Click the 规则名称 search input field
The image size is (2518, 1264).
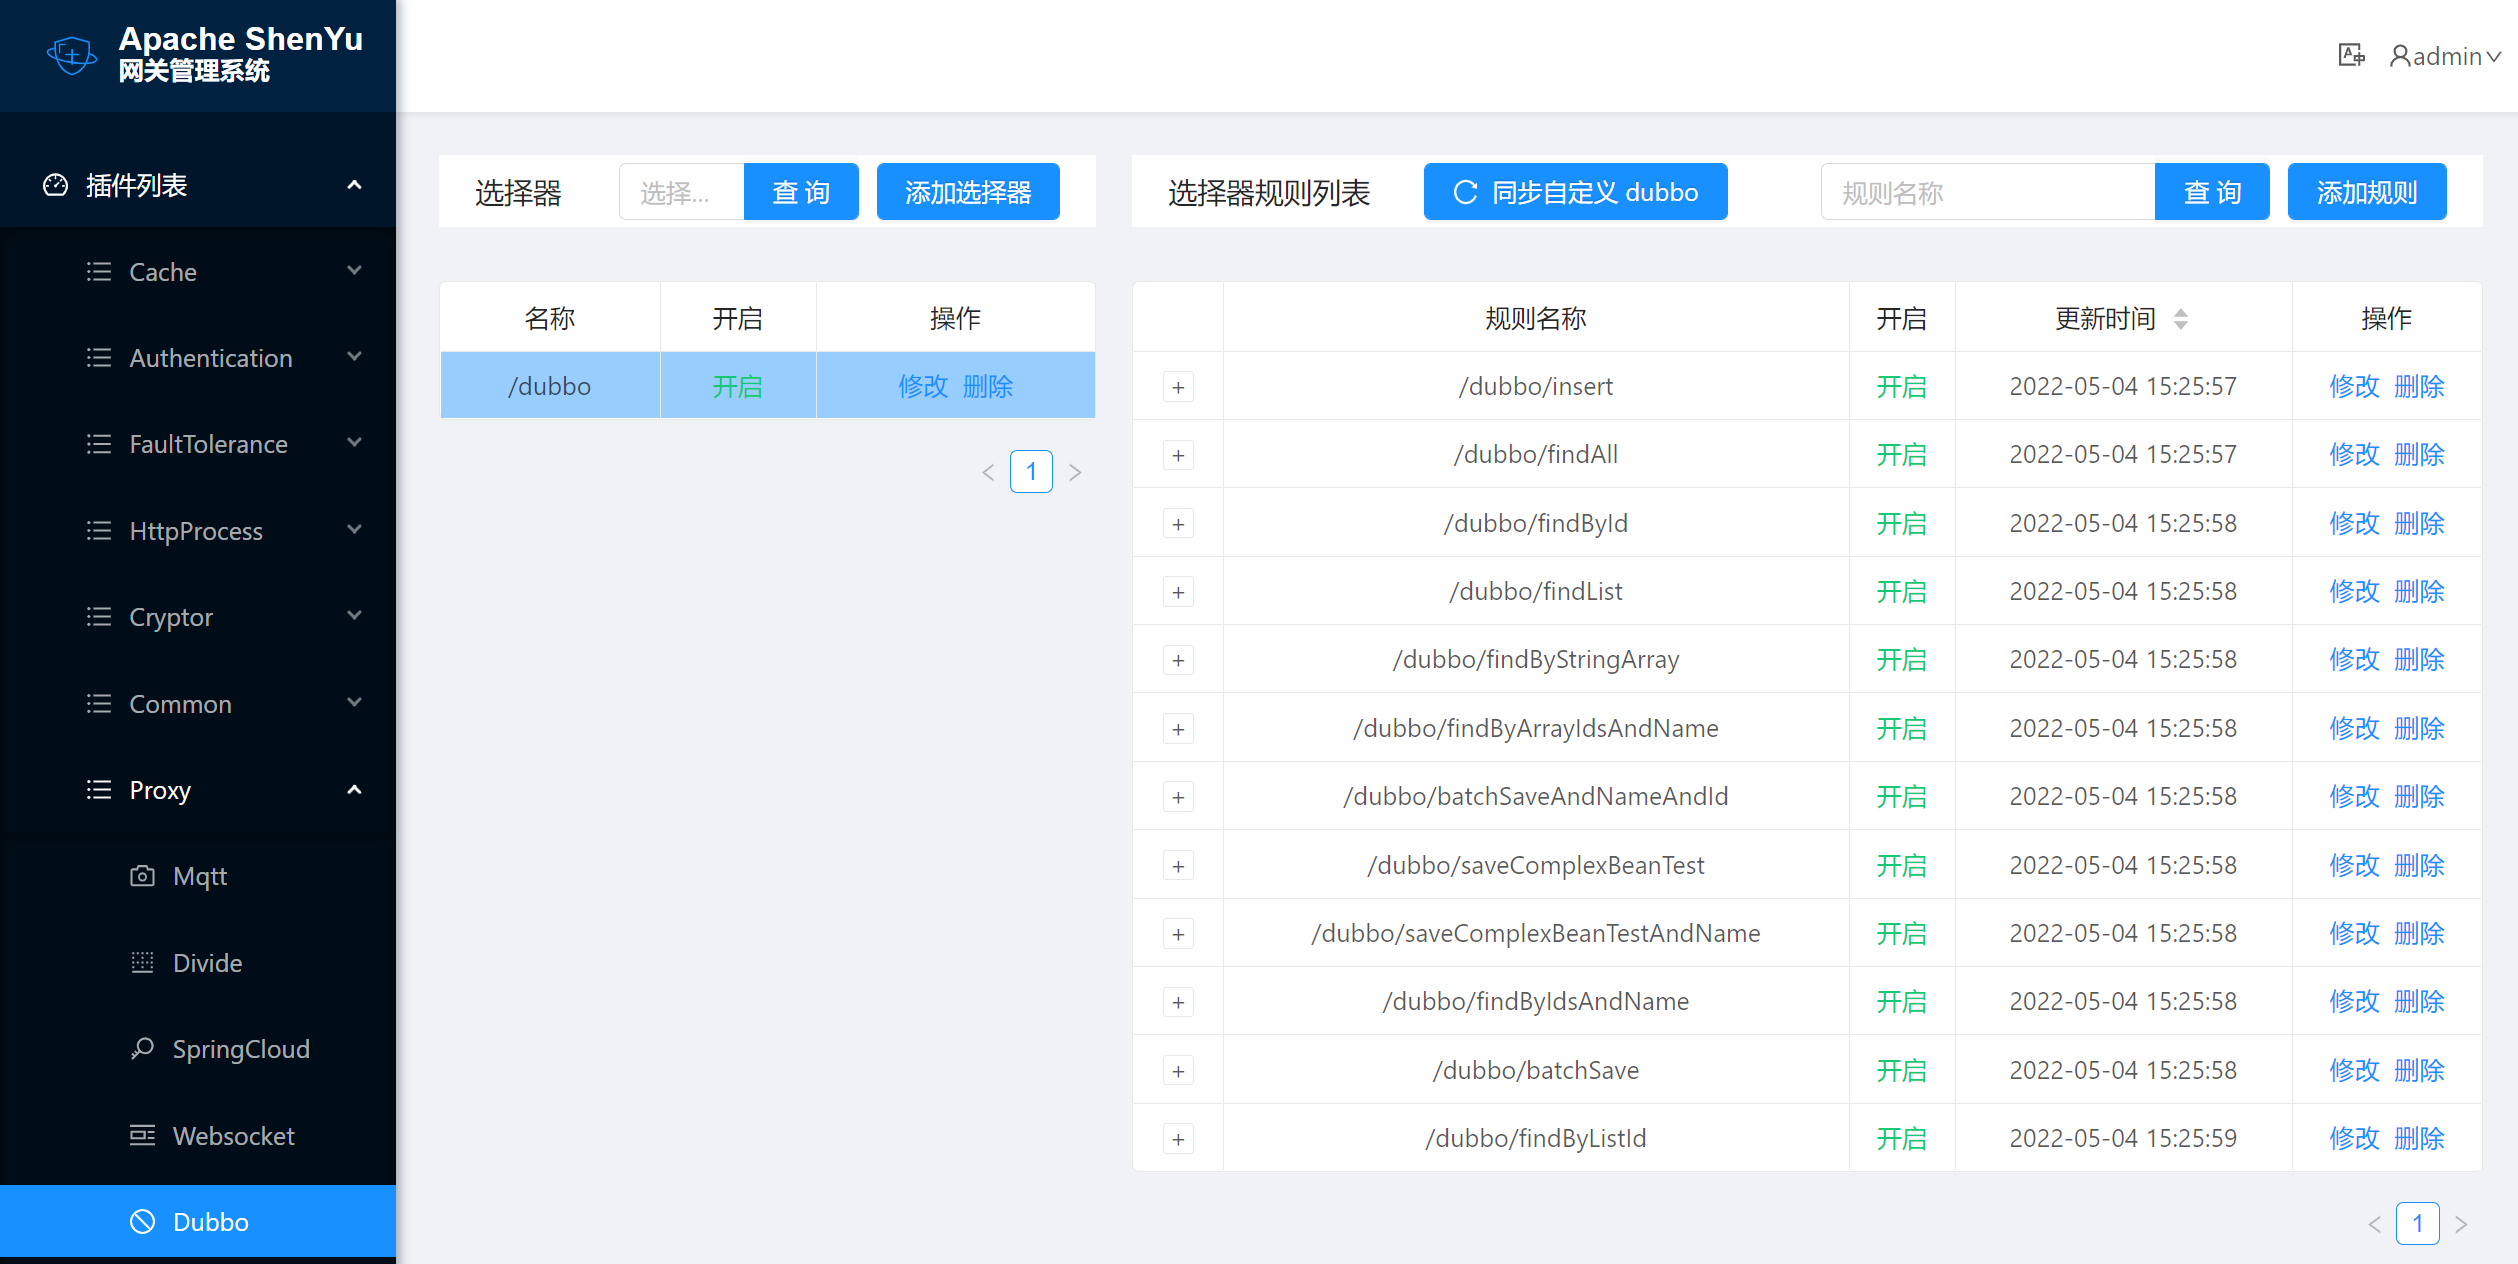pos(1986,192)
